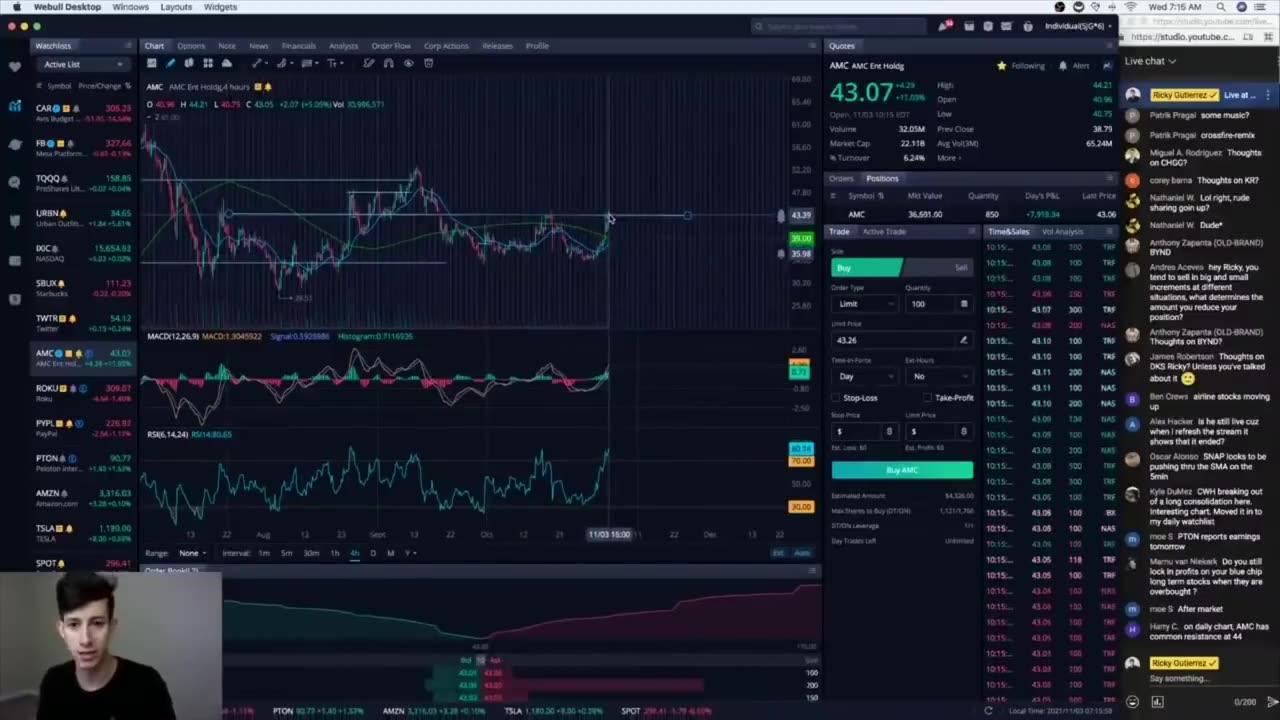
Task: Open the Individual account dropdown
Action: point(1078,26)
